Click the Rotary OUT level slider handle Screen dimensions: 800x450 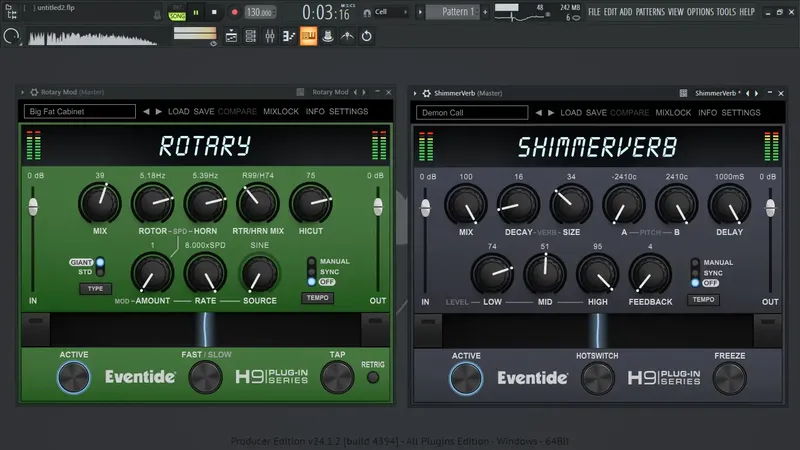(378, 207)
